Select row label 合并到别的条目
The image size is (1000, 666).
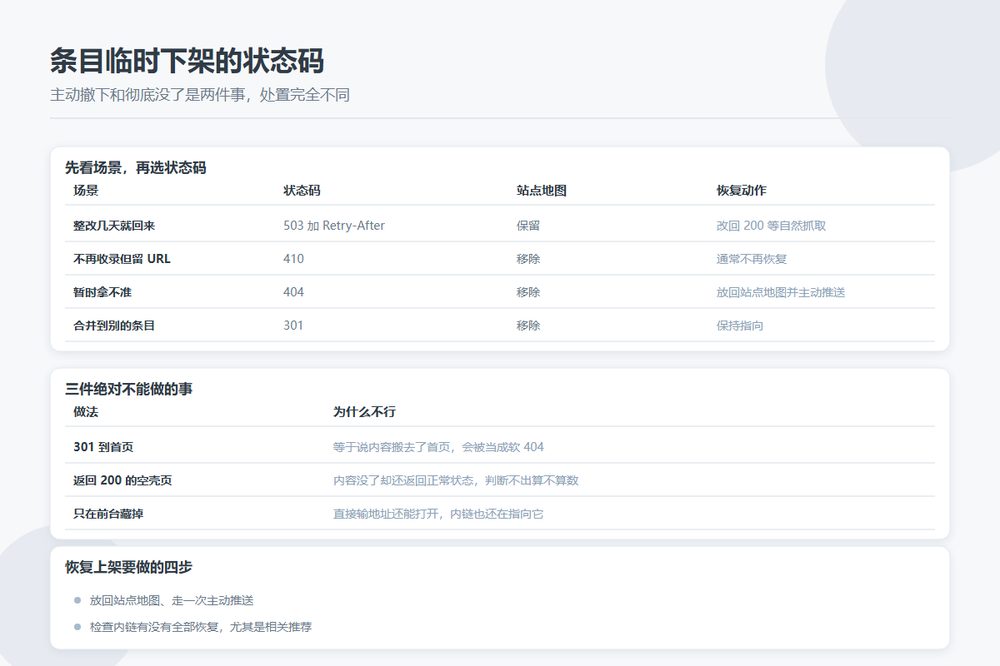click(114, 325)
